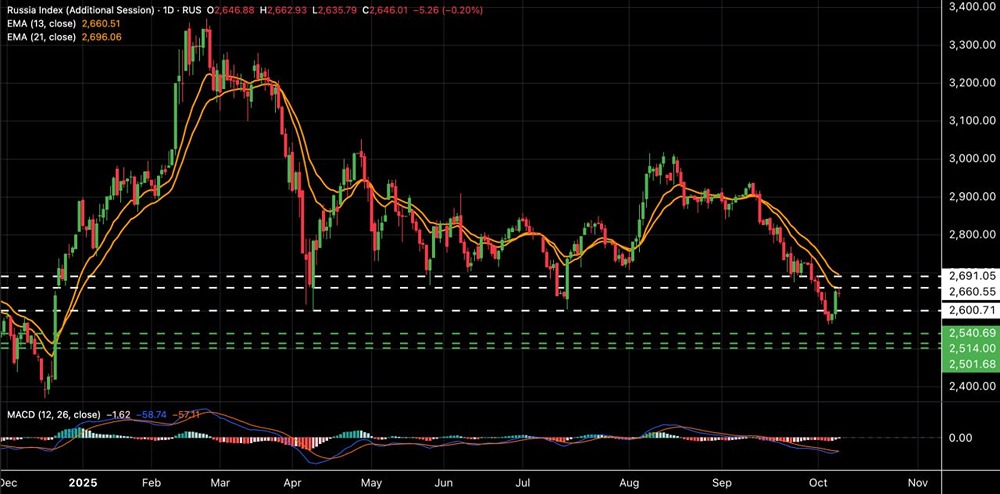Viewport: 1000px width, 494px height.
Task: Click the EMA 21 value 2,696.06
Action: point(101,37)
